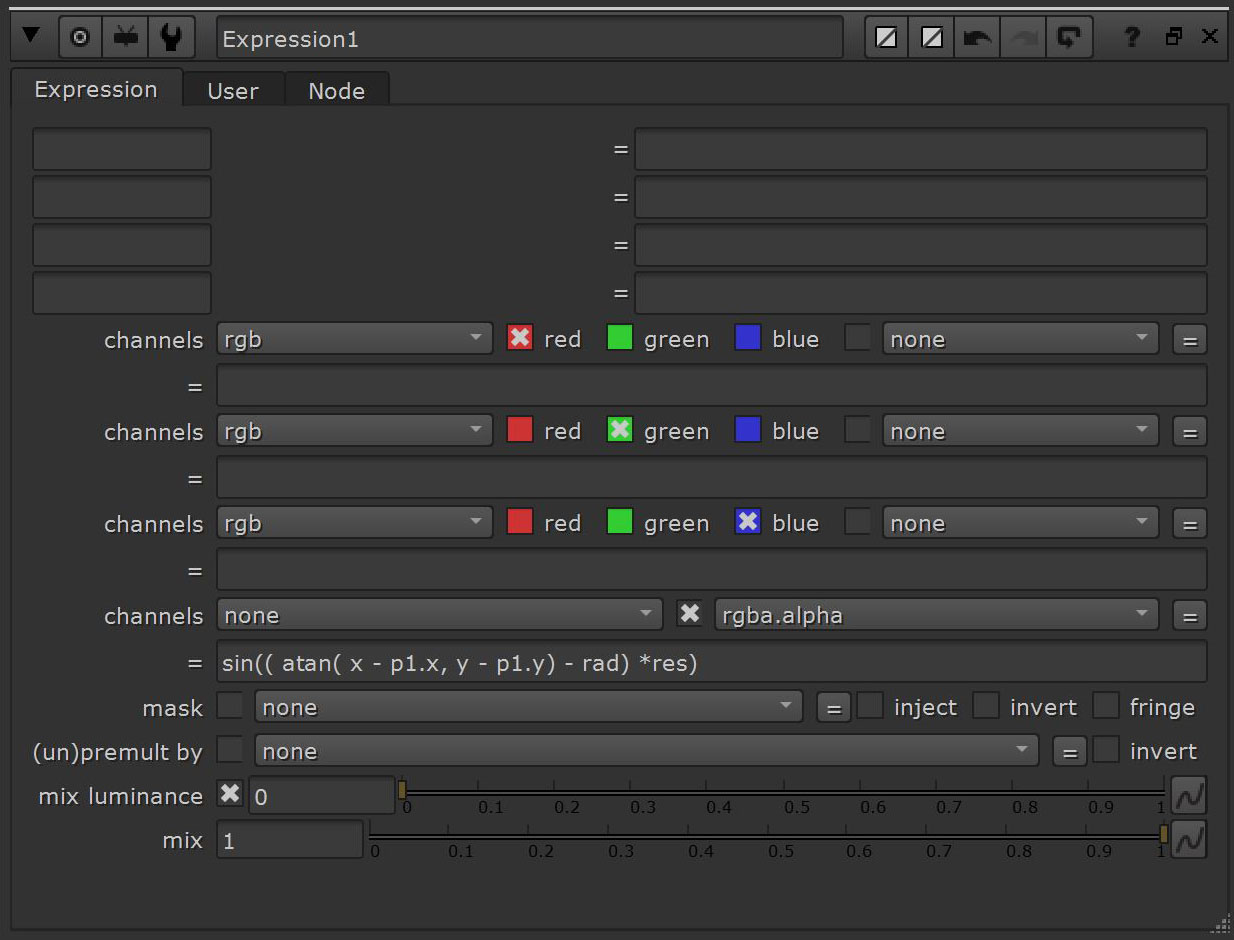Image resolution: width=1234 pixels, height=940 pixels.
Task: Open the curve editor beside the mix slider
Action: (1189, 839)
